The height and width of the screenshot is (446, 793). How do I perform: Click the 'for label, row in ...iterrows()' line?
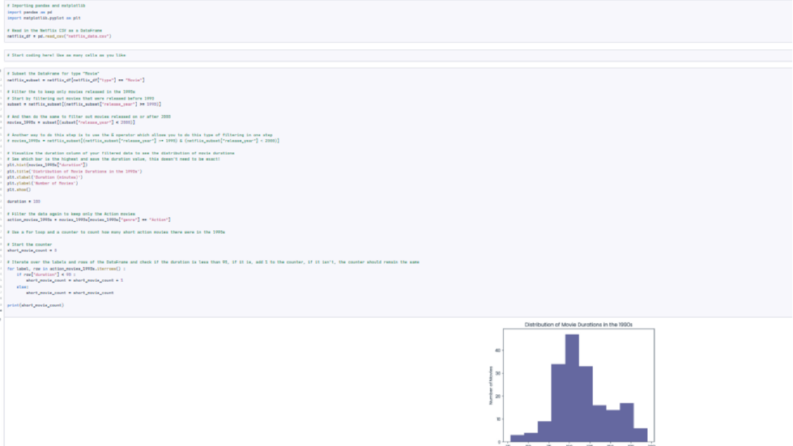(66, 269)
